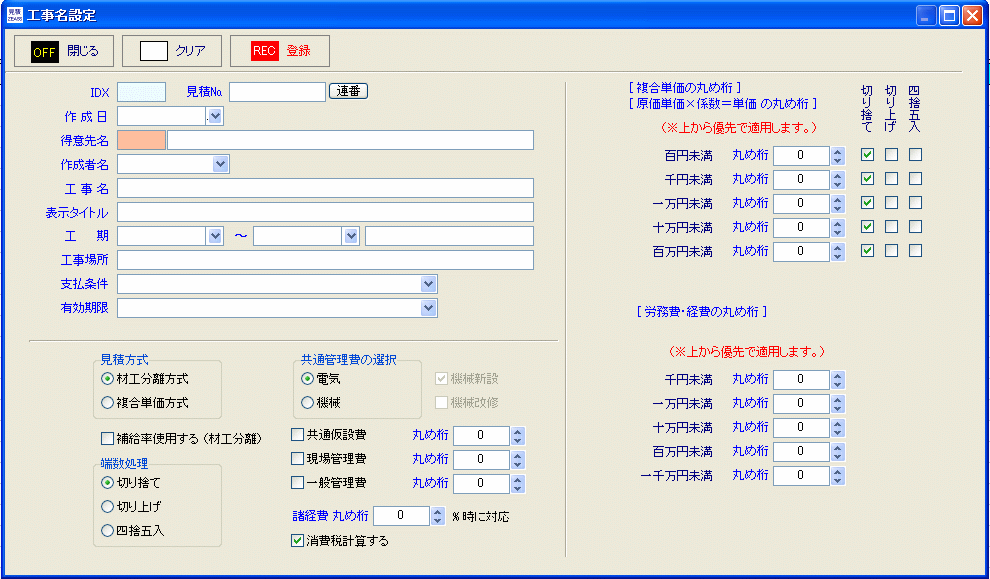This screenshot has height=579, width=990.
Task: Open the 作成日 date dropdown
Action: coord(215,116)
